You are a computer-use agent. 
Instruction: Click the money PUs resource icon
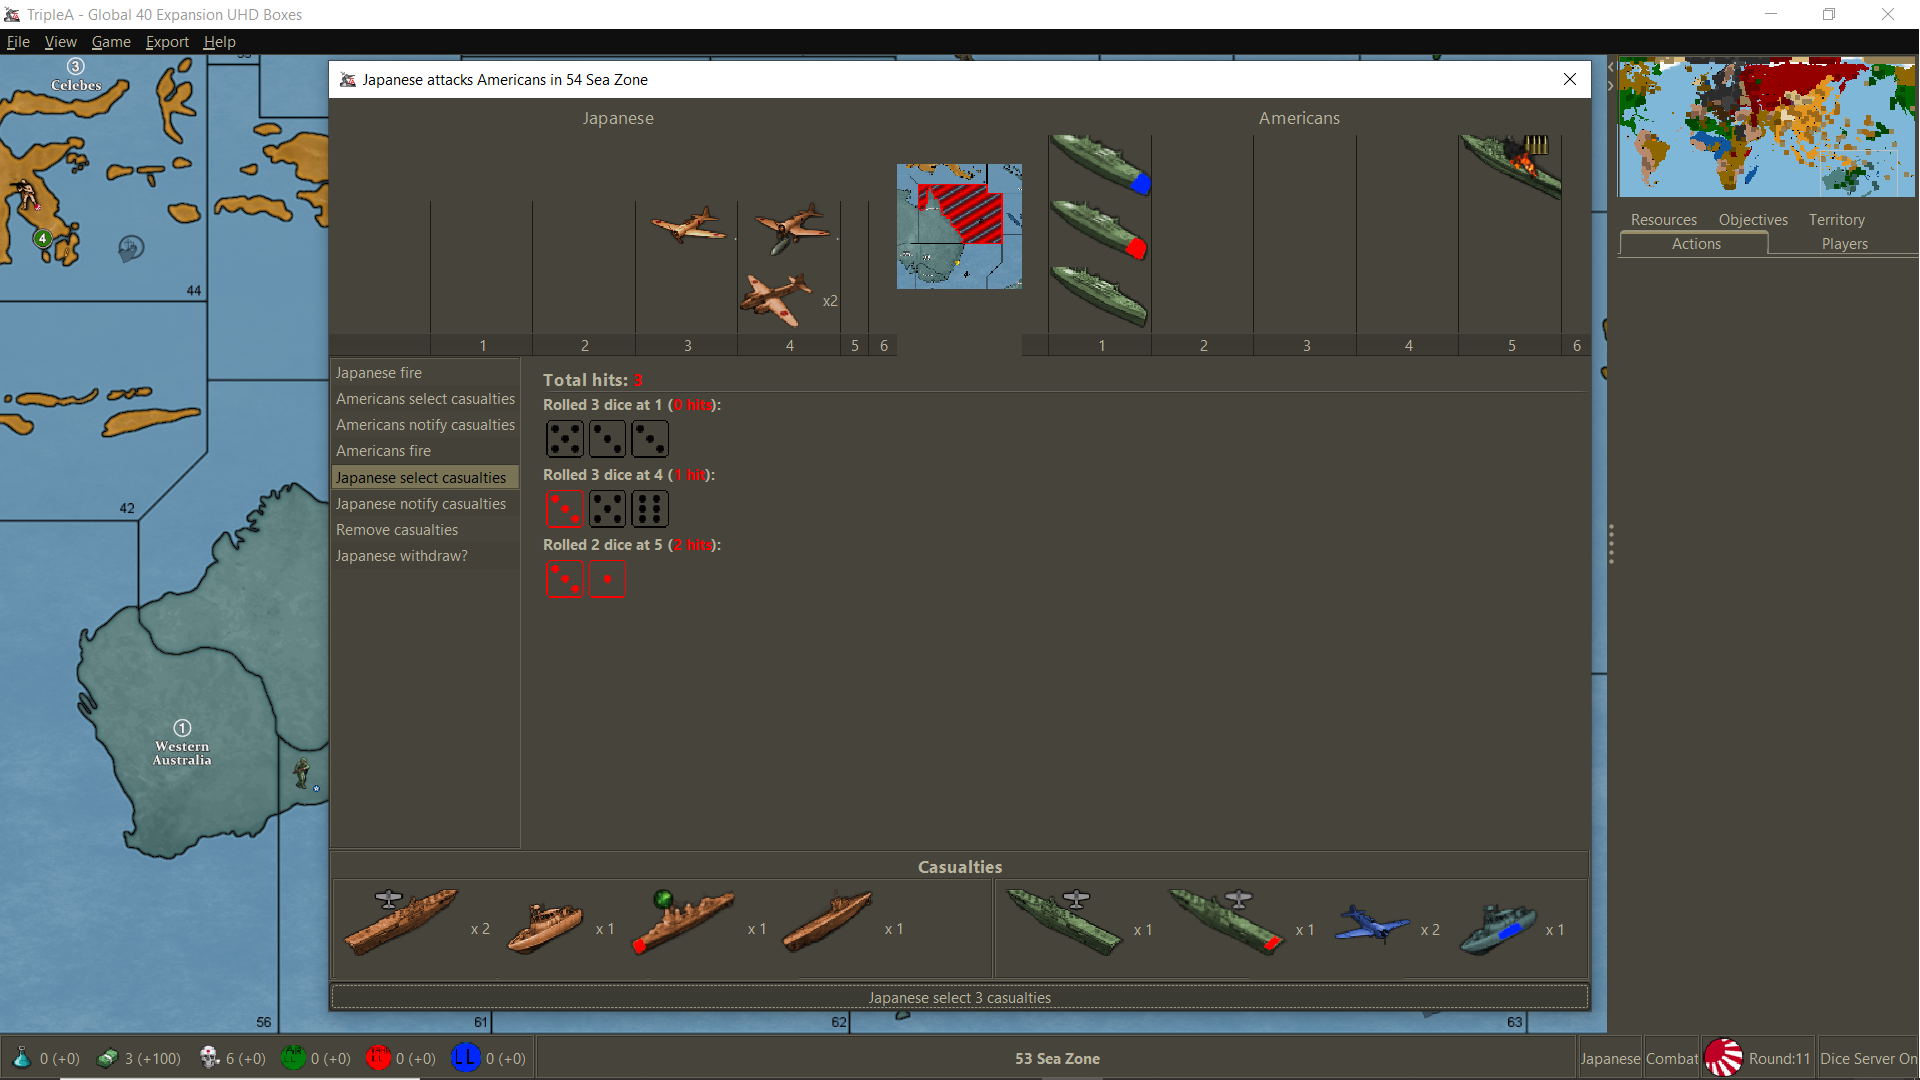click(107, 1058)
